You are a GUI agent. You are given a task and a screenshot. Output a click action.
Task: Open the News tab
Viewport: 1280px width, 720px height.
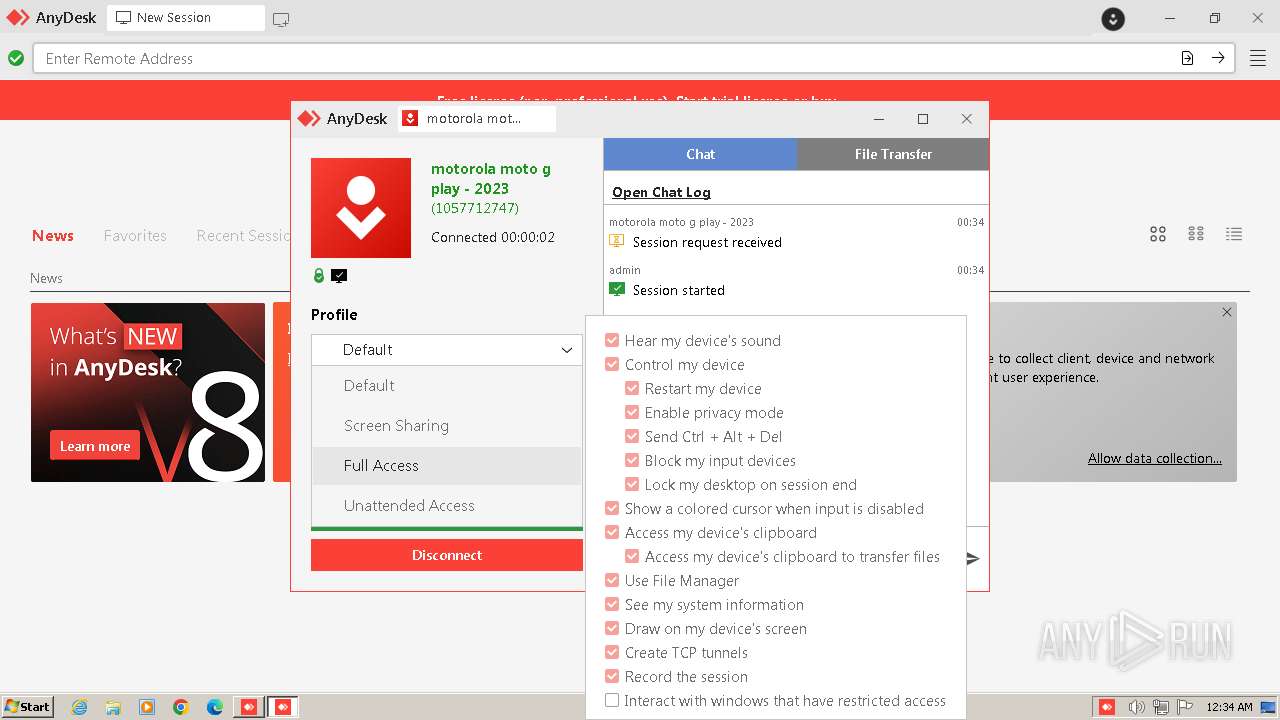pos(53,236)
